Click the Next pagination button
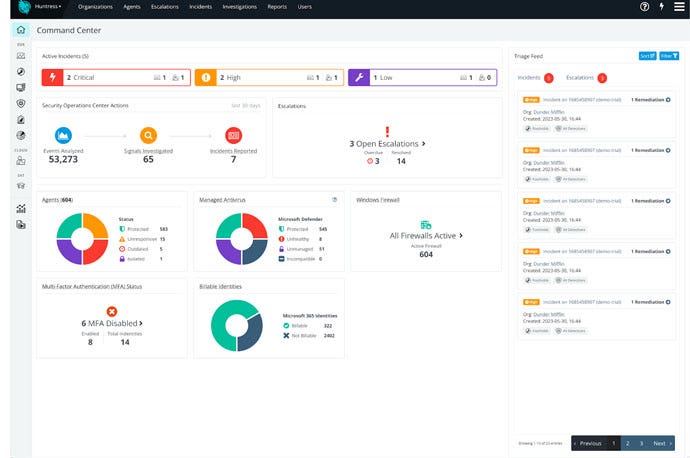This screenshot has height=458, width=690. tap(660, 443)
